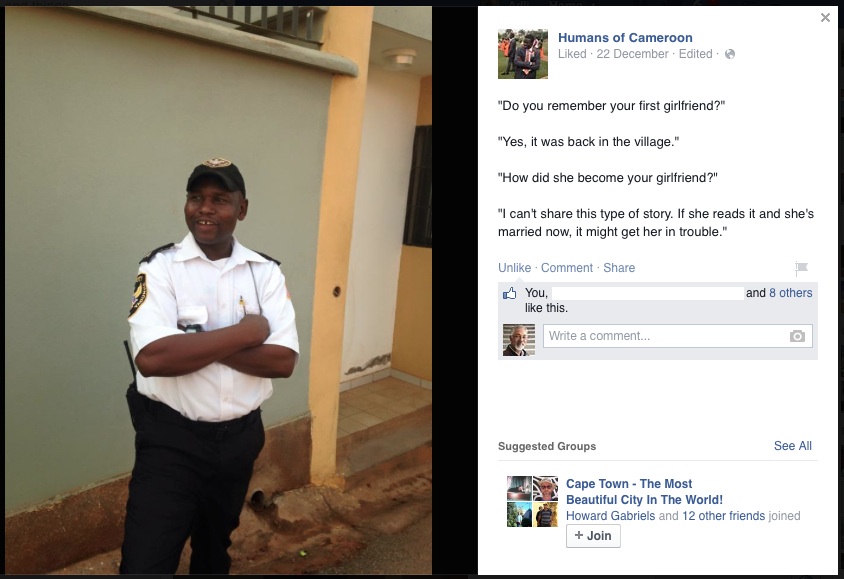
Task: Click the Comment link
Action: (567, 268)
